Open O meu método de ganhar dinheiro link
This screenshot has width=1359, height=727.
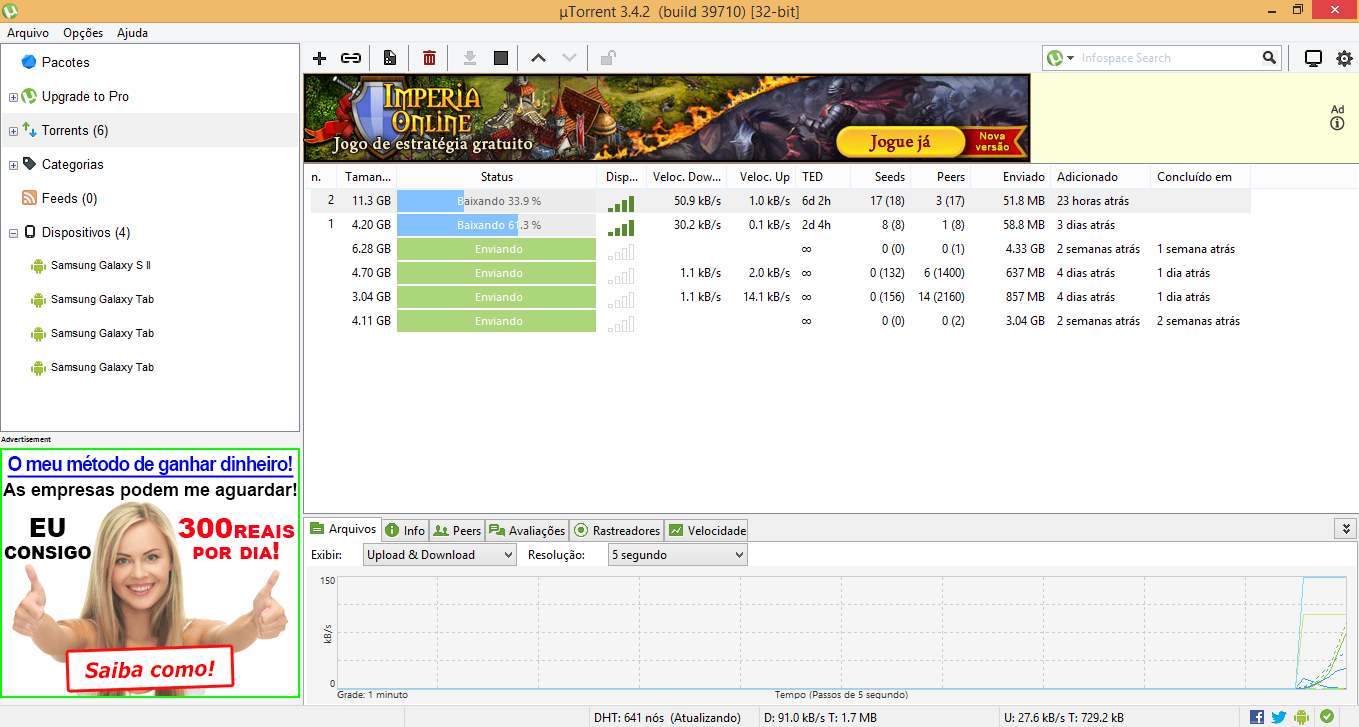[x=150, y=464]
